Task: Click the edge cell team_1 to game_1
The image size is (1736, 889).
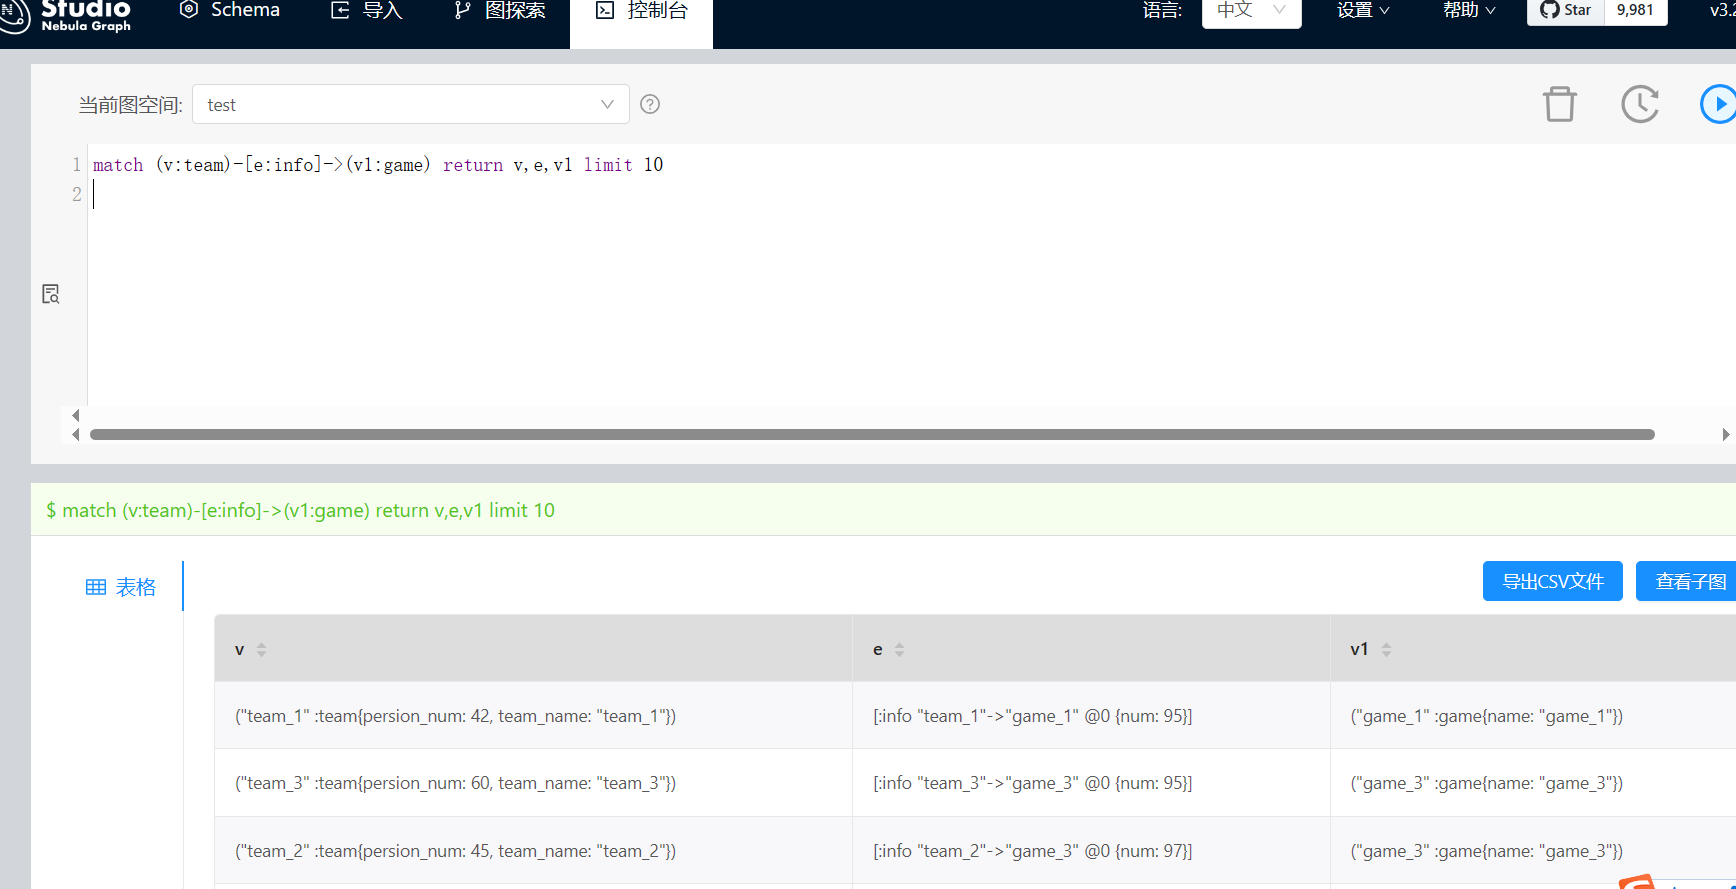Action: coord(1091,716)
